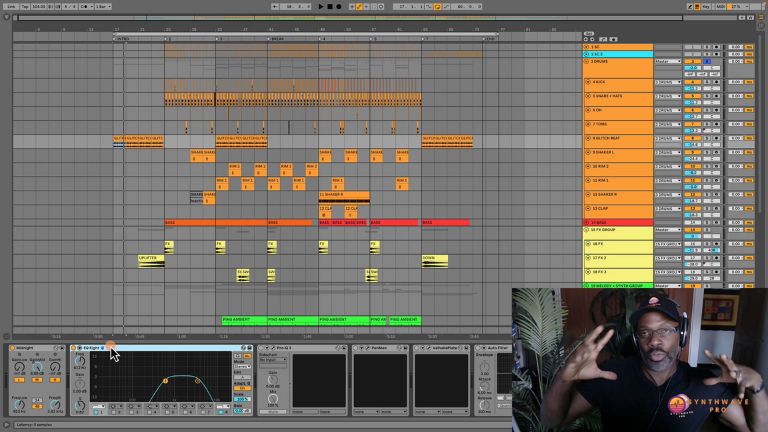Click the BREAK locator marker
Screen dimensions: 768x432
(277, 39)
